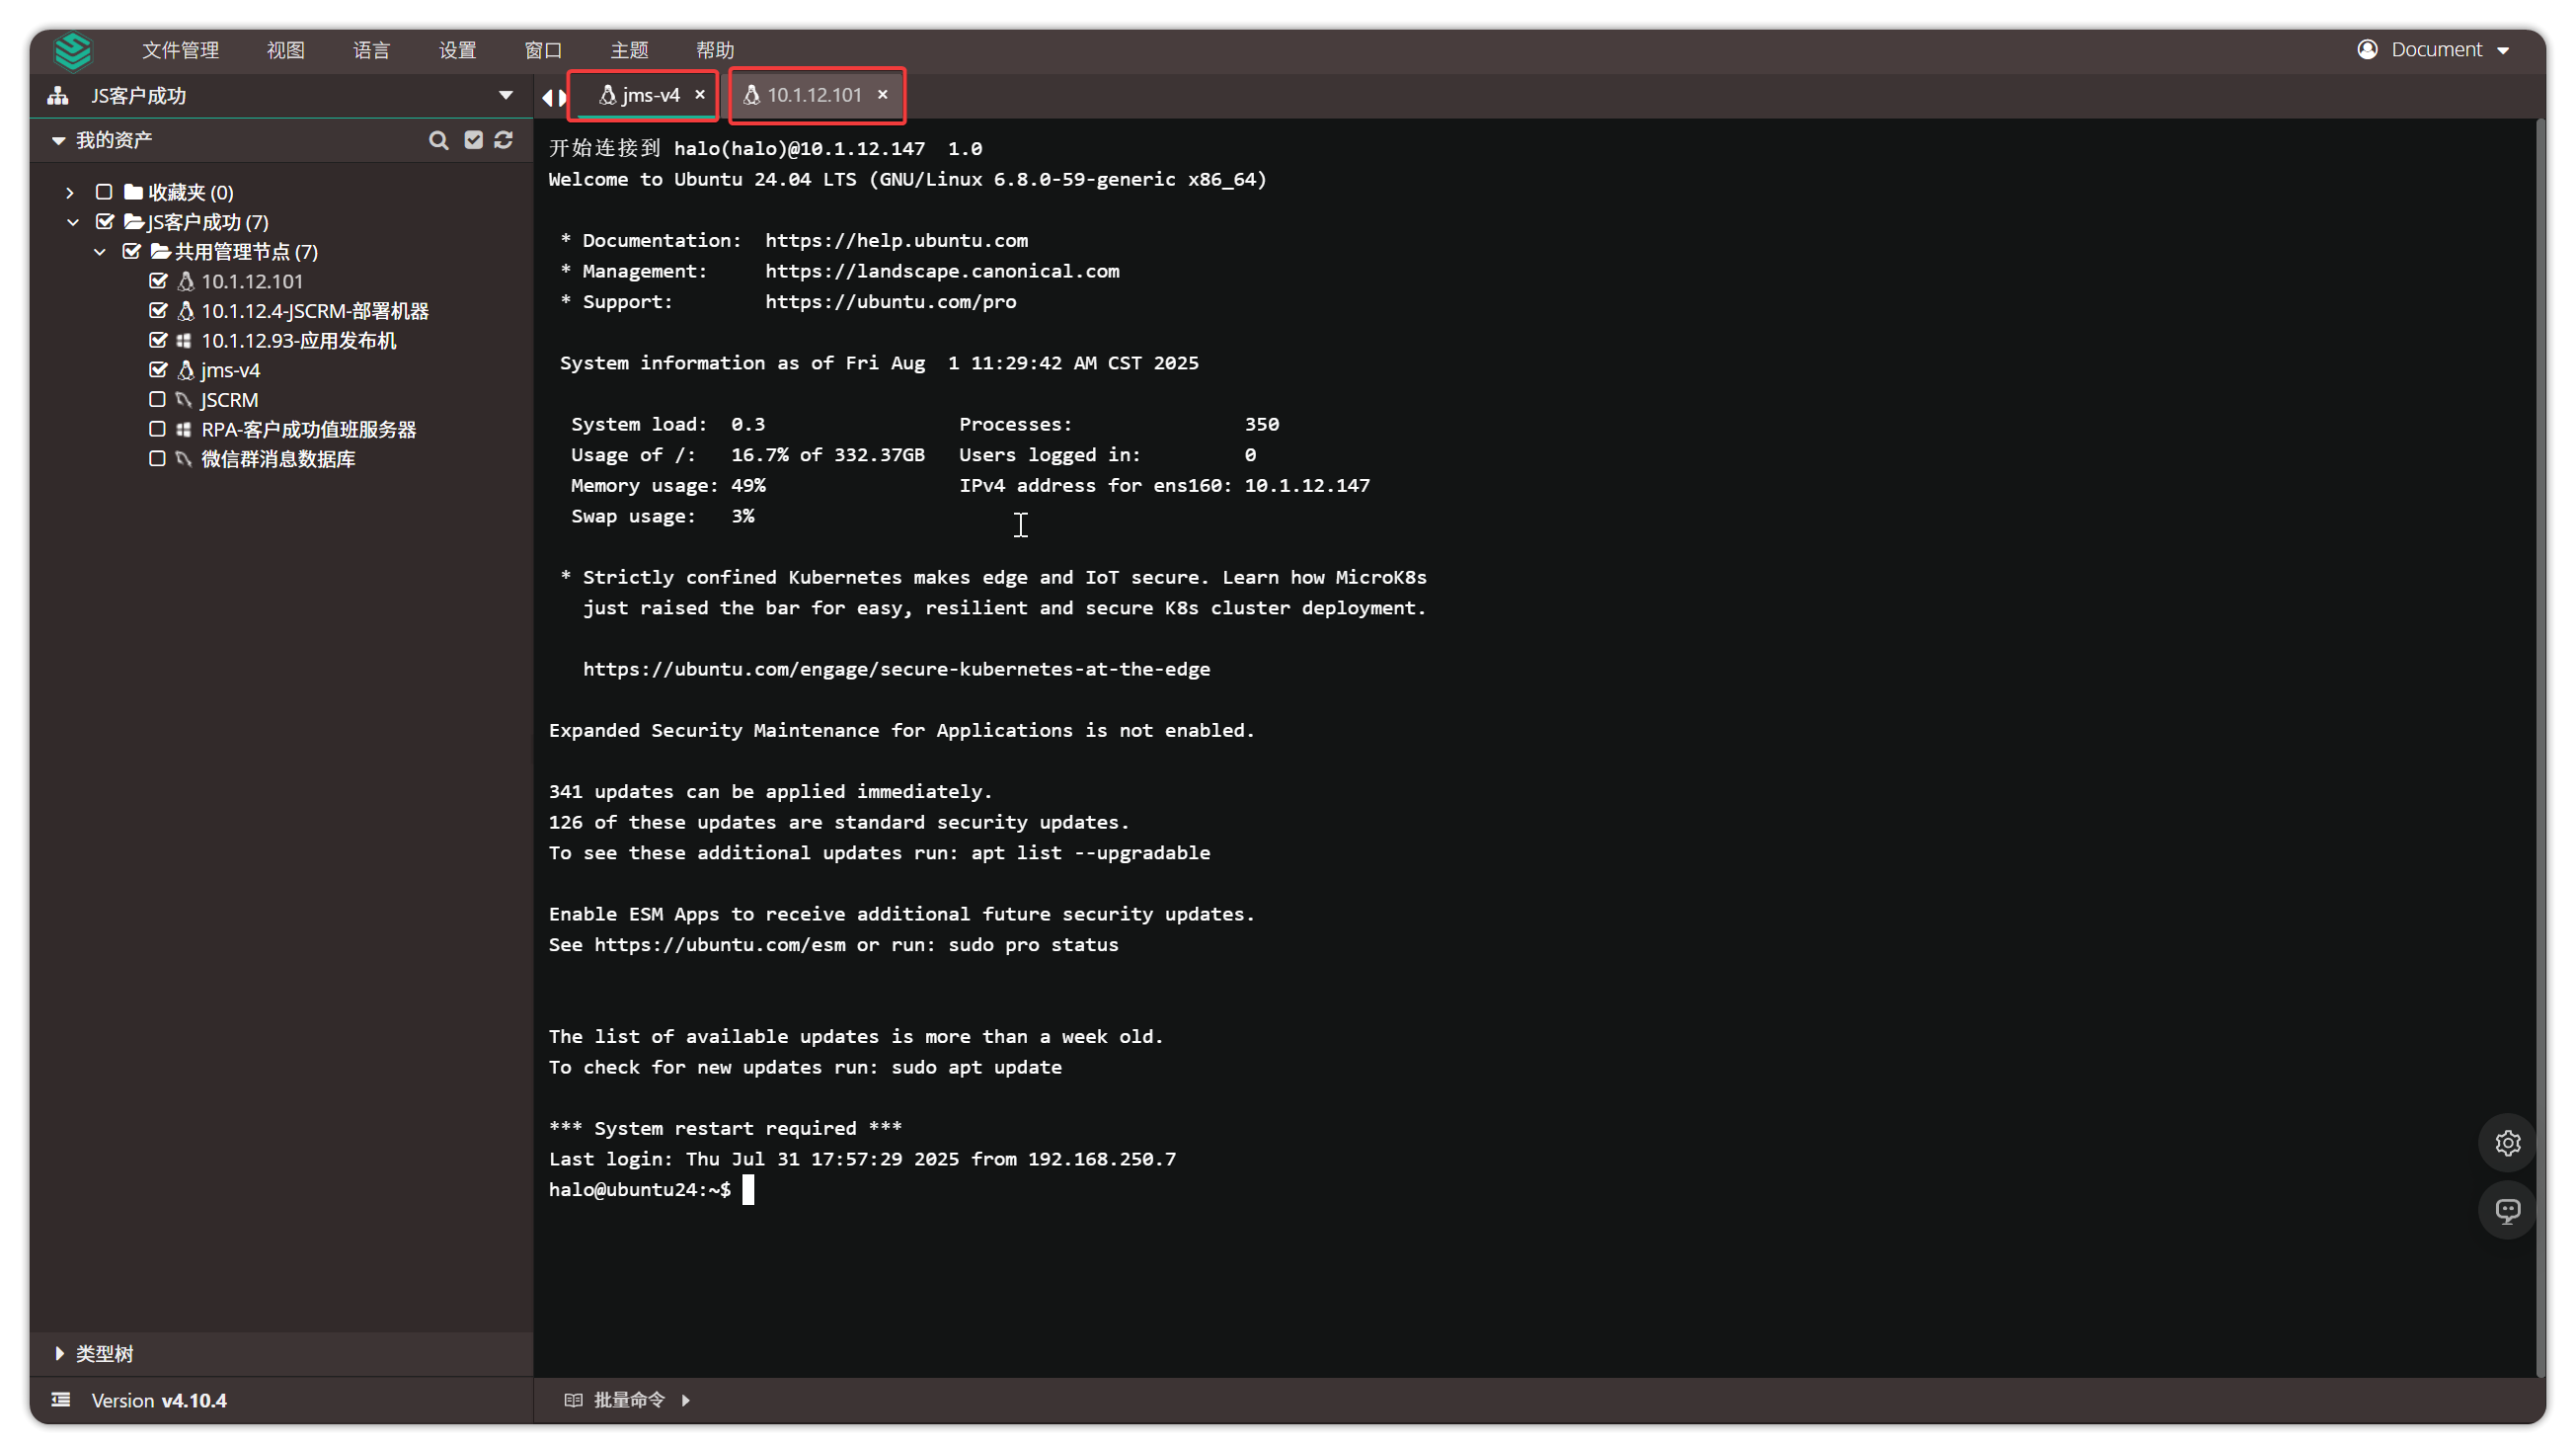Click the database icon of 微信群消息数据库
The height and width of the screenshot is (1444, 2576).
pyautogui.click(x=184, y=459)
